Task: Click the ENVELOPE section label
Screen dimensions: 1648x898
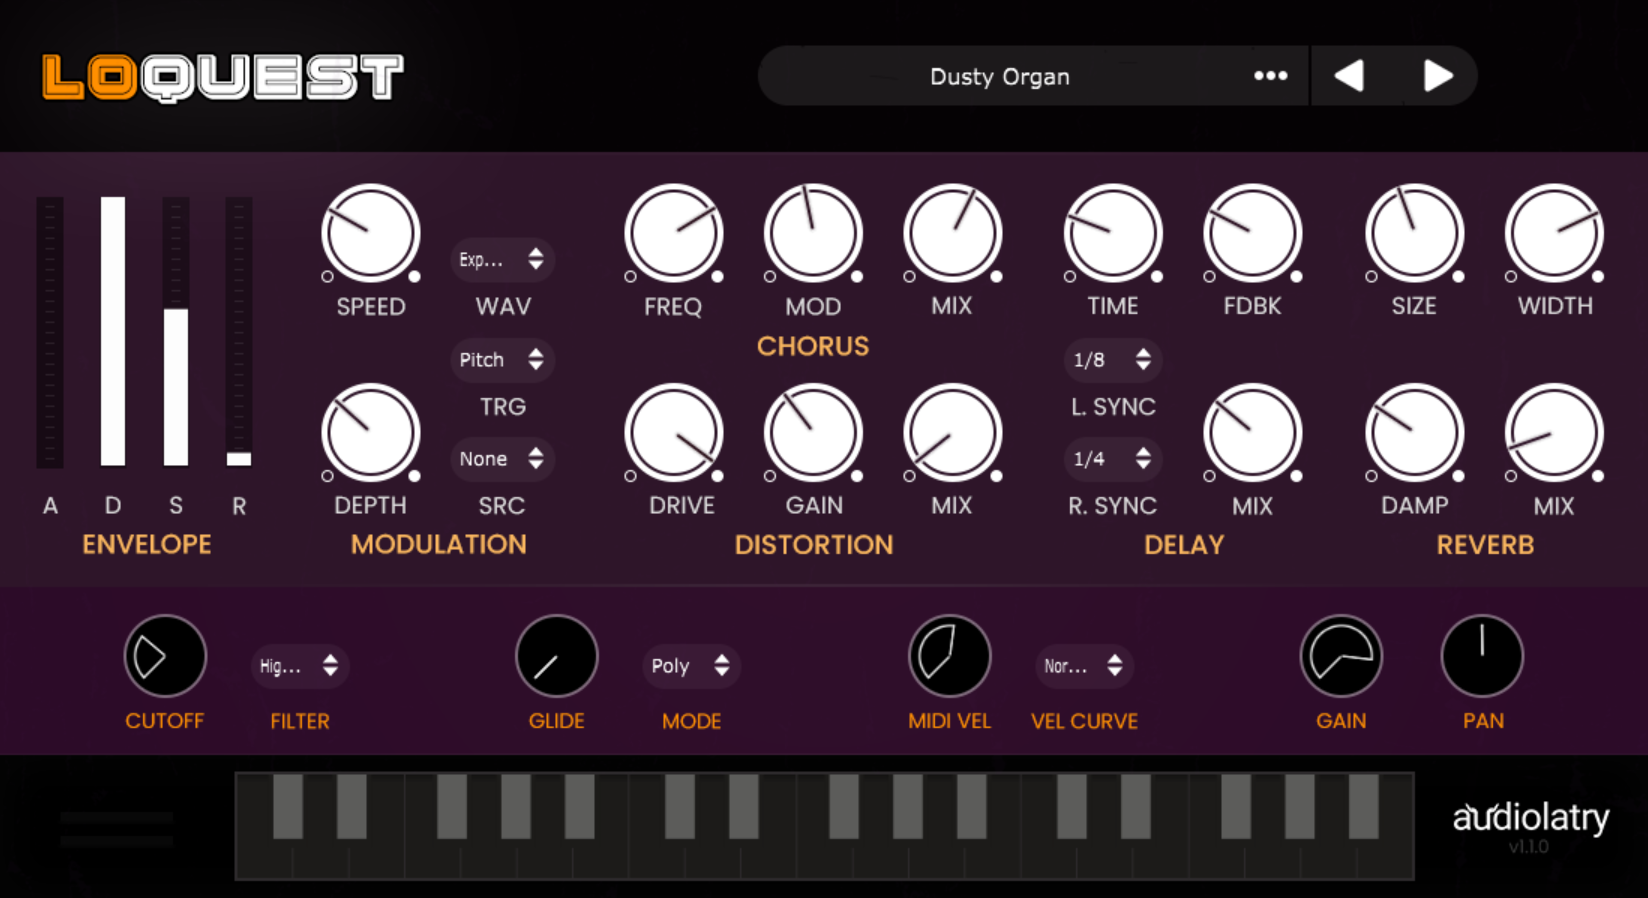Action: (147, 545)
